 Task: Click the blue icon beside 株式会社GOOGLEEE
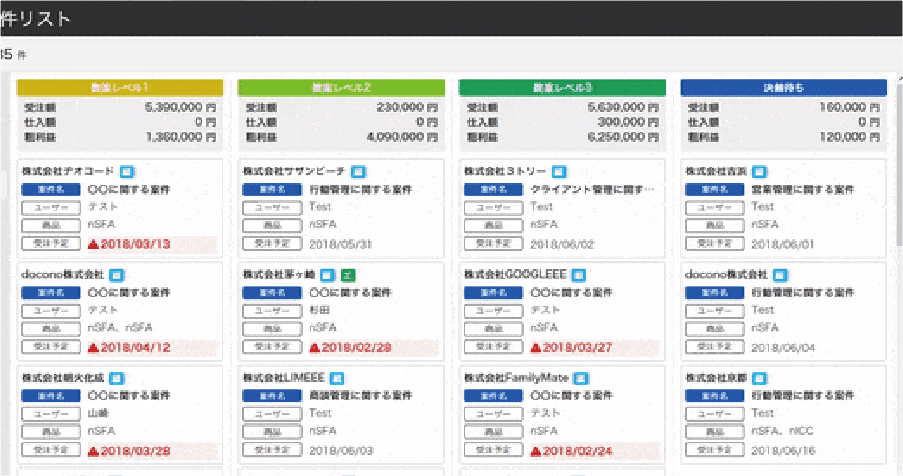click(x=579, y=274)
